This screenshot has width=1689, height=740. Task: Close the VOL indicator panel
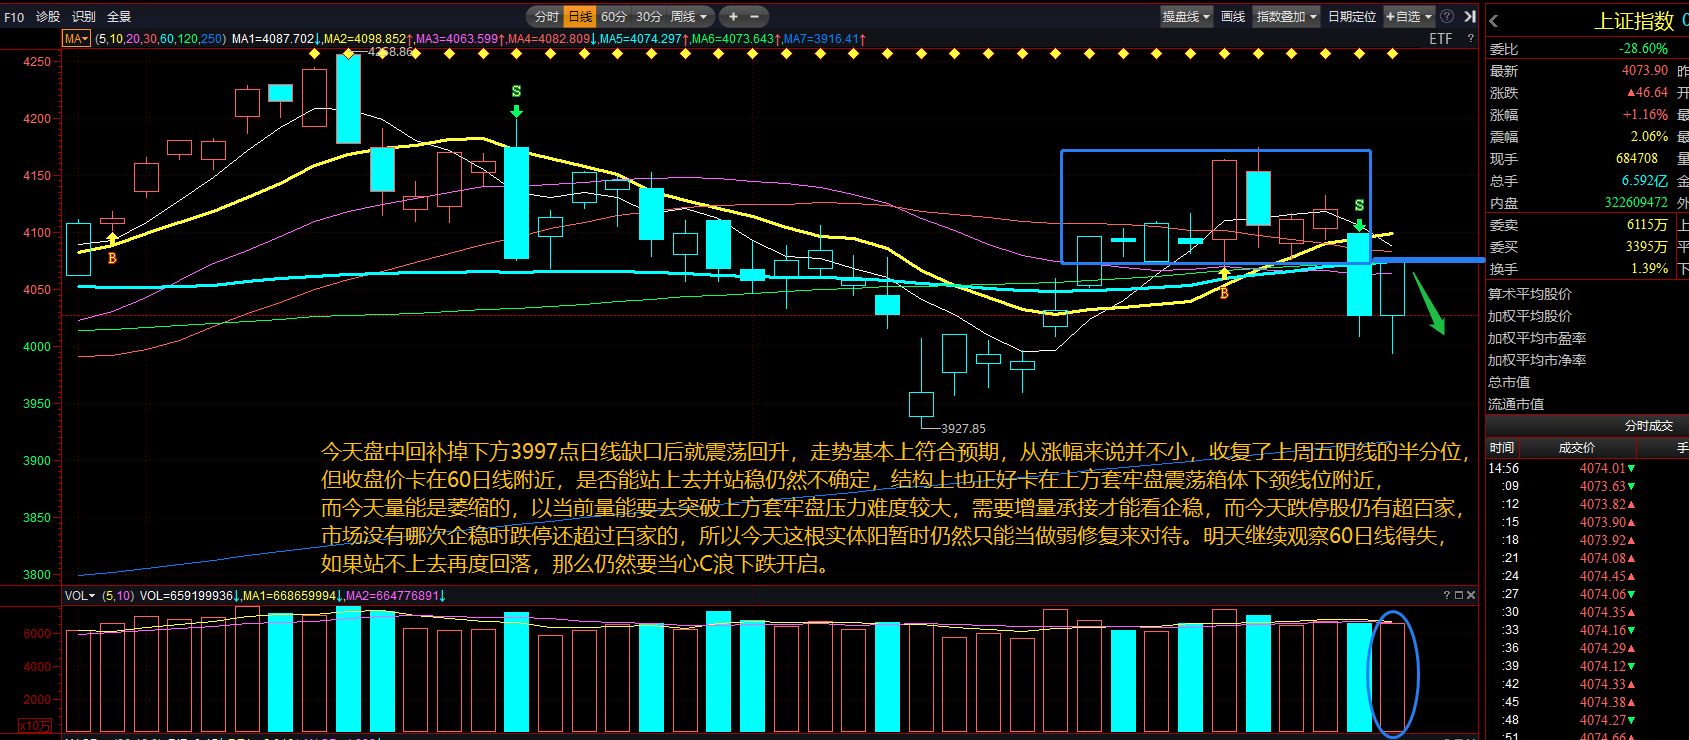pos(1470,595)
